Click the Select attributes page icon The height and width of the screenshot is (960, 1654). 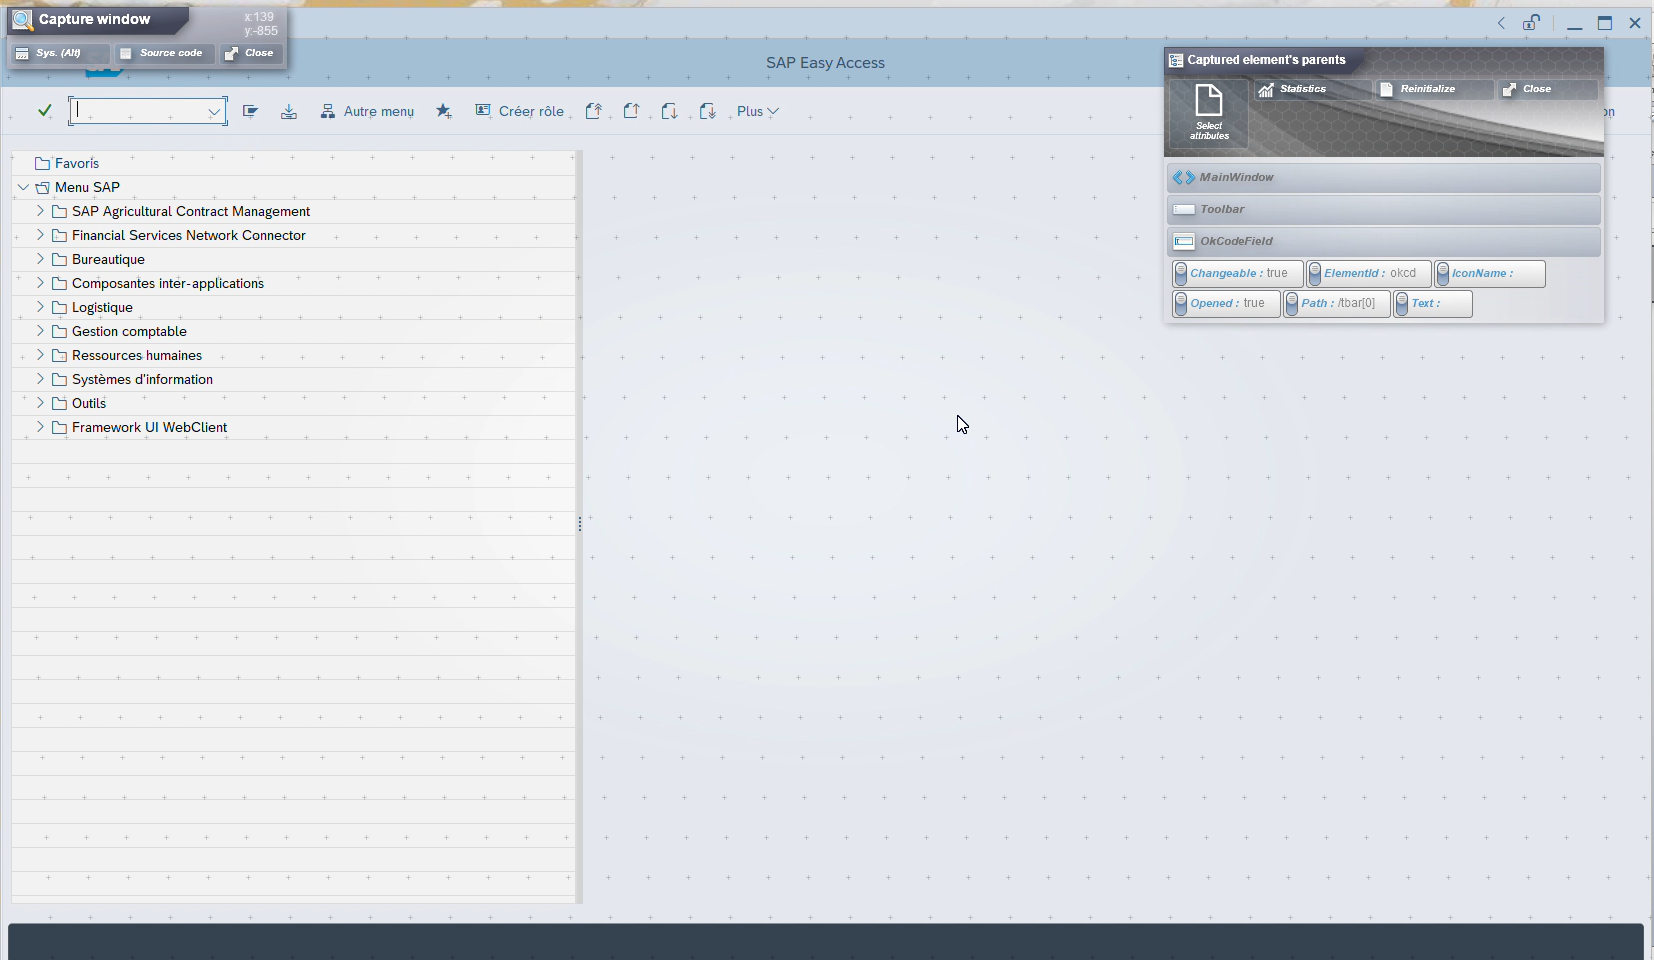point(1209,100)
